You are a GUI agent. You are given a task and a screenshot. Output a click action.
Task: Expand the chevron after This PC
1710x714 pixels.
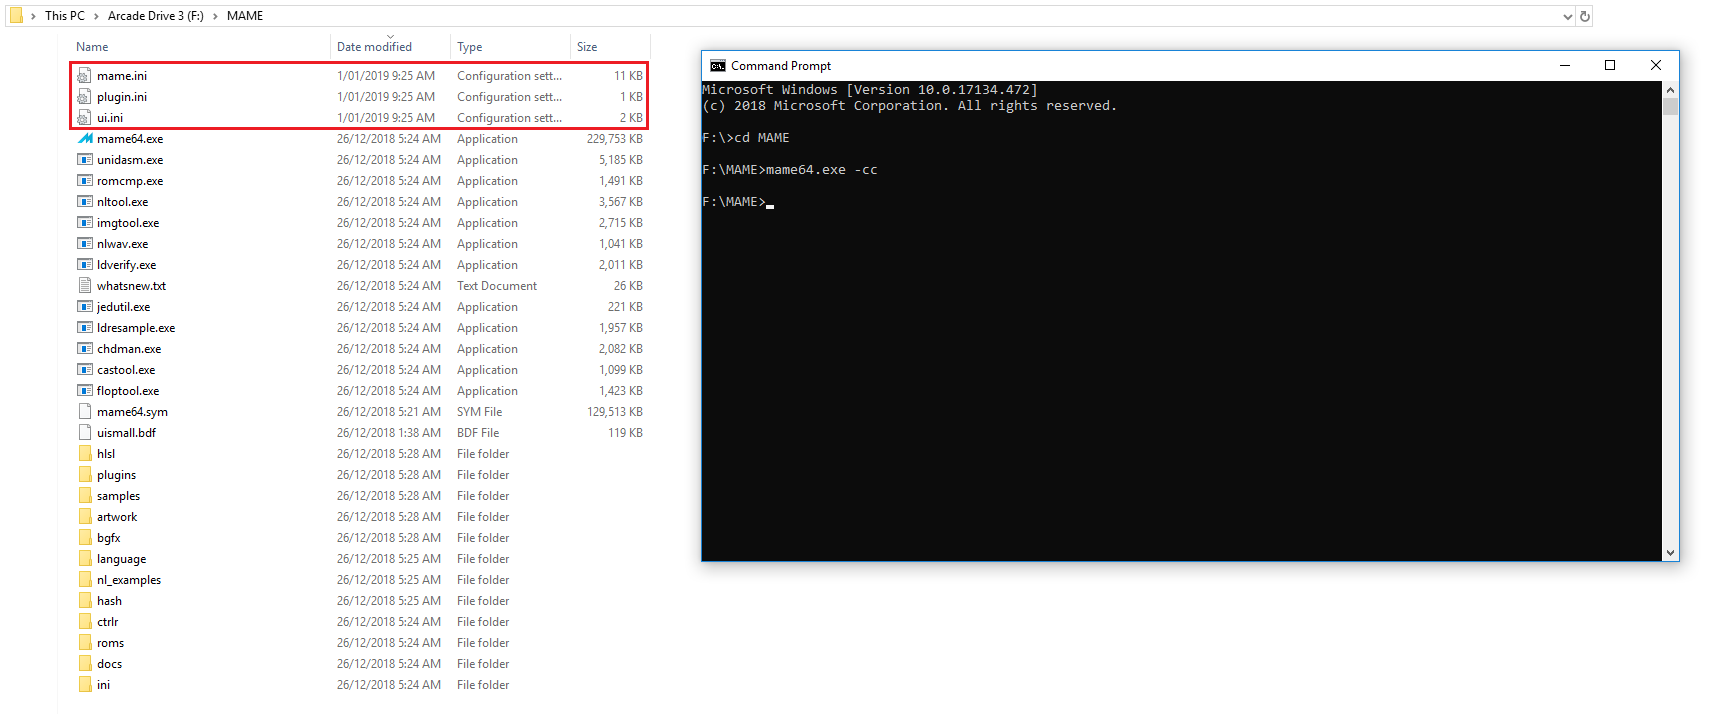[97, 16]
